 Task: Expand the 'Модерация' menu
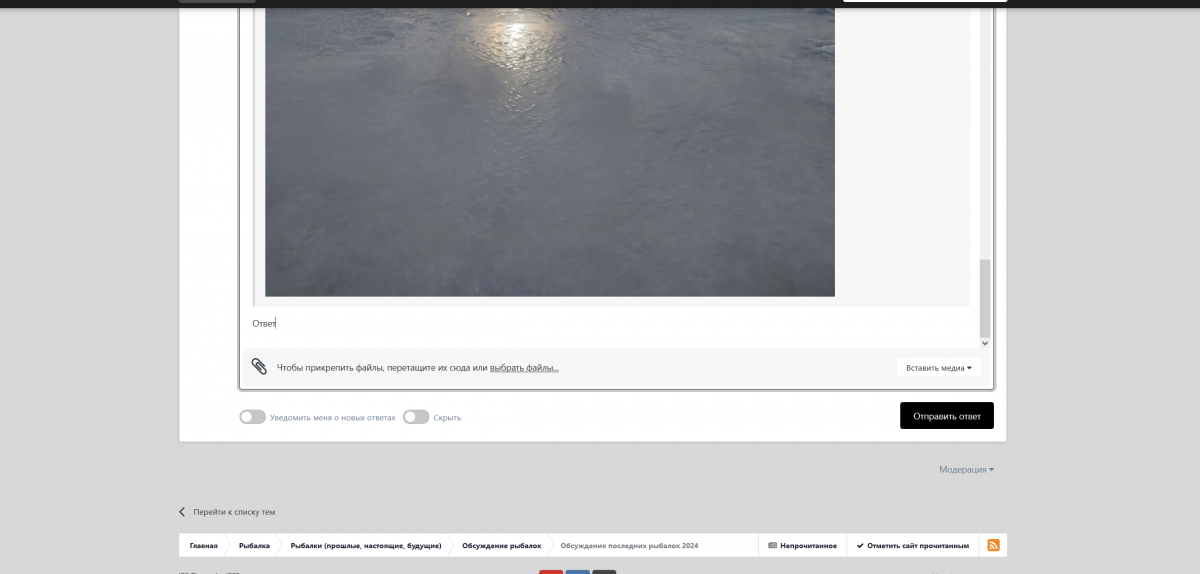click(x=966, y=469)
